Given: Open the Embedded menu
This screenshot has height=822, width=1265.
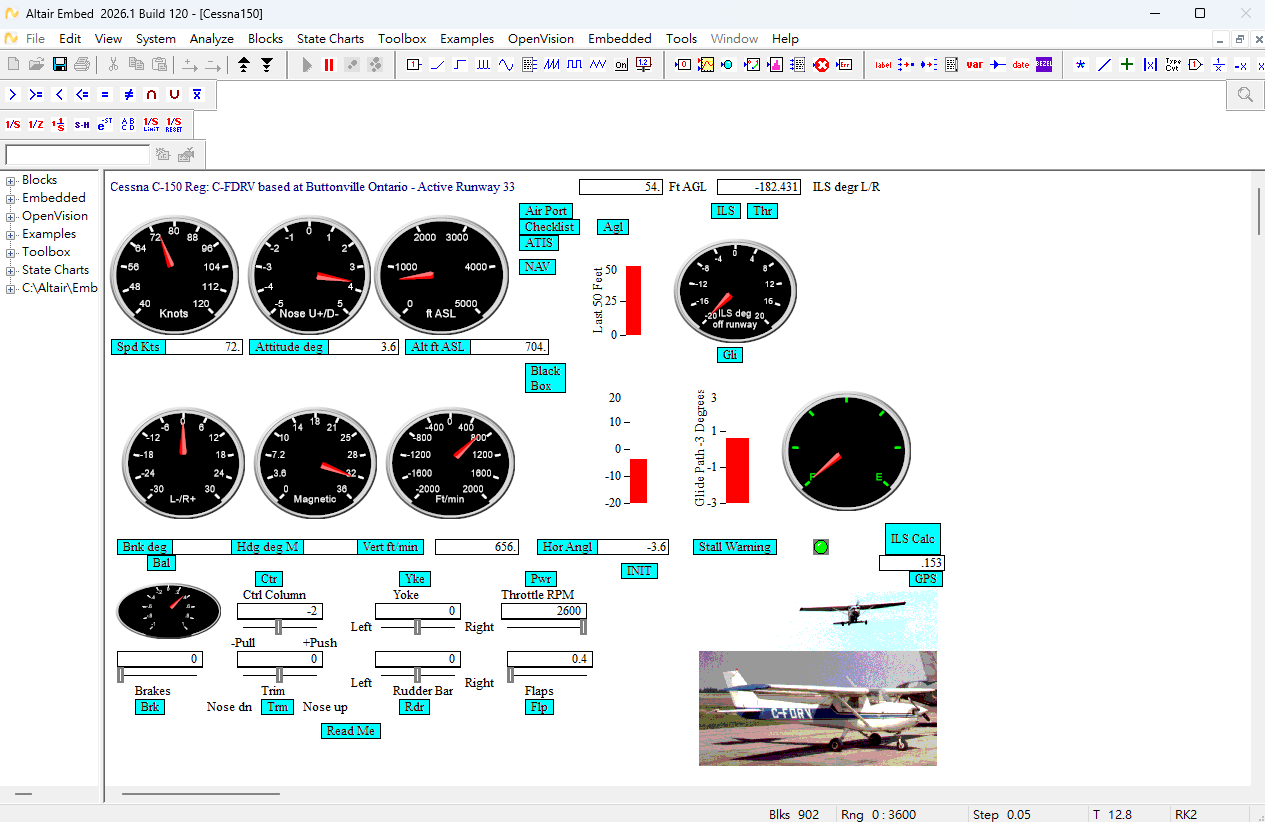Looking at the screenshot, I should (x=619, y=39).
